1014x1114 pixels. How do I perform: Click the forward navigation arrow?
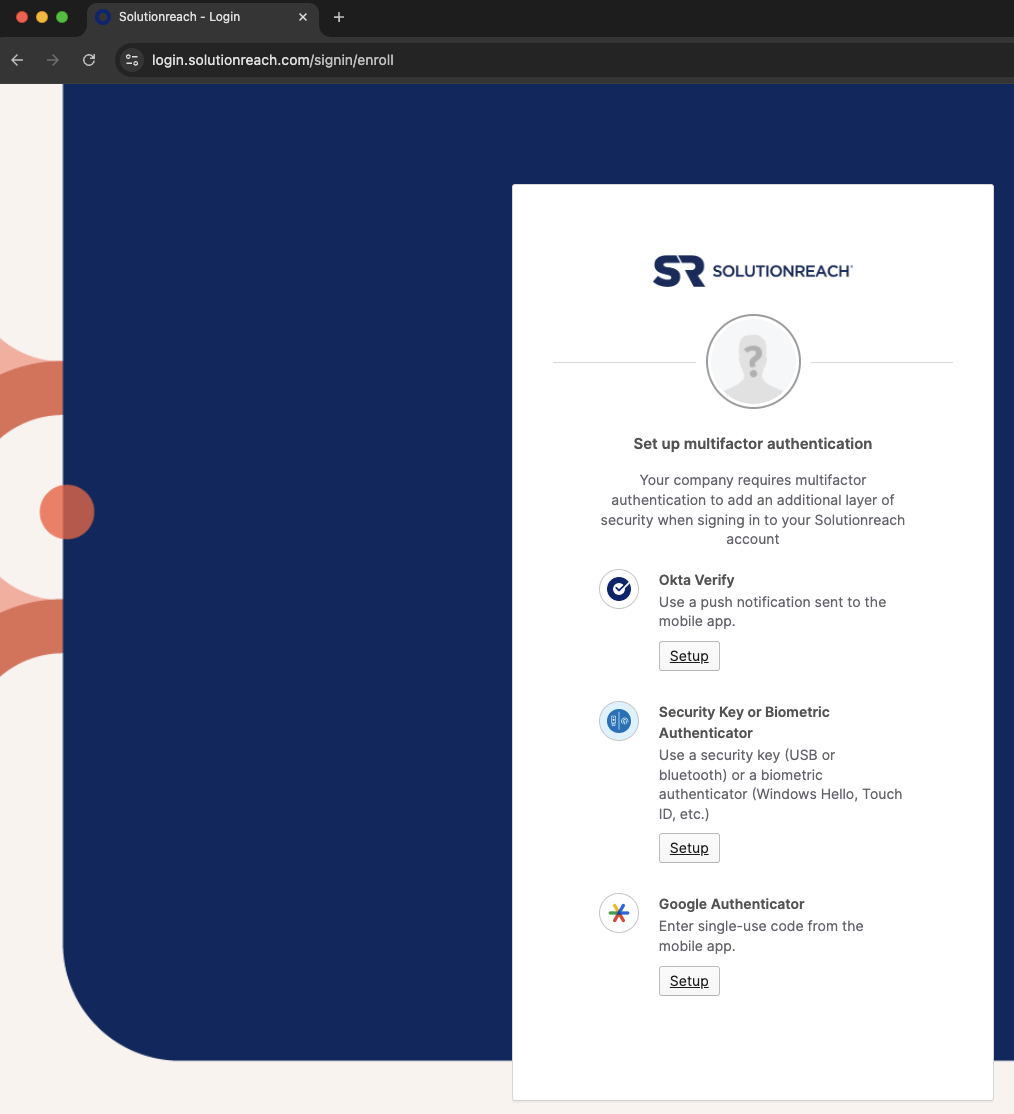click(52, 60)
